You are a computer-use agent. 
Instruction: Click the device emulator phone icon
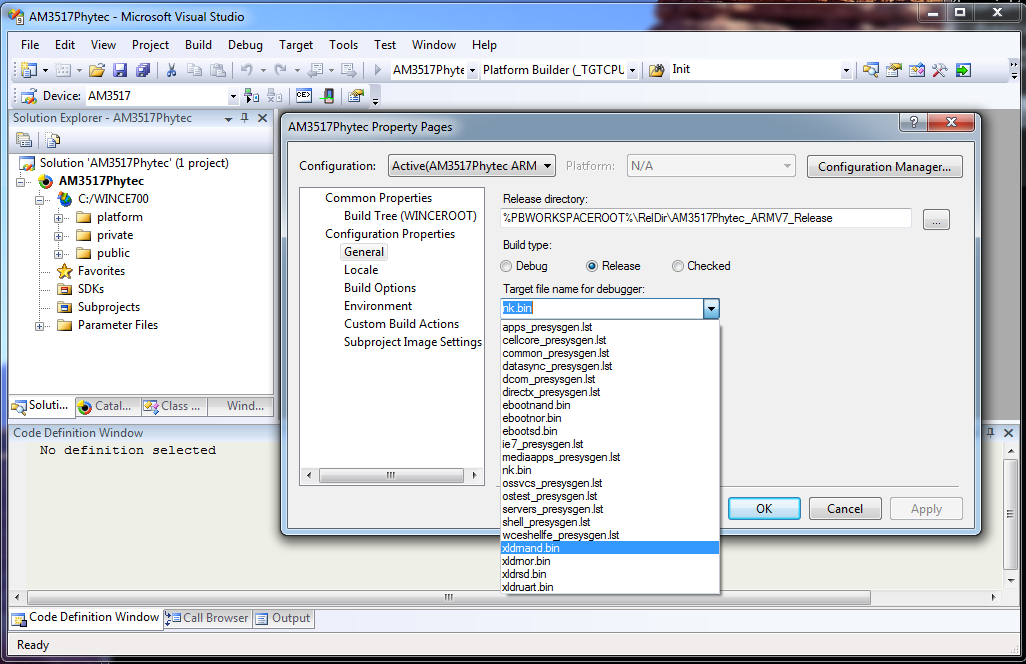[x=328, y=96]
